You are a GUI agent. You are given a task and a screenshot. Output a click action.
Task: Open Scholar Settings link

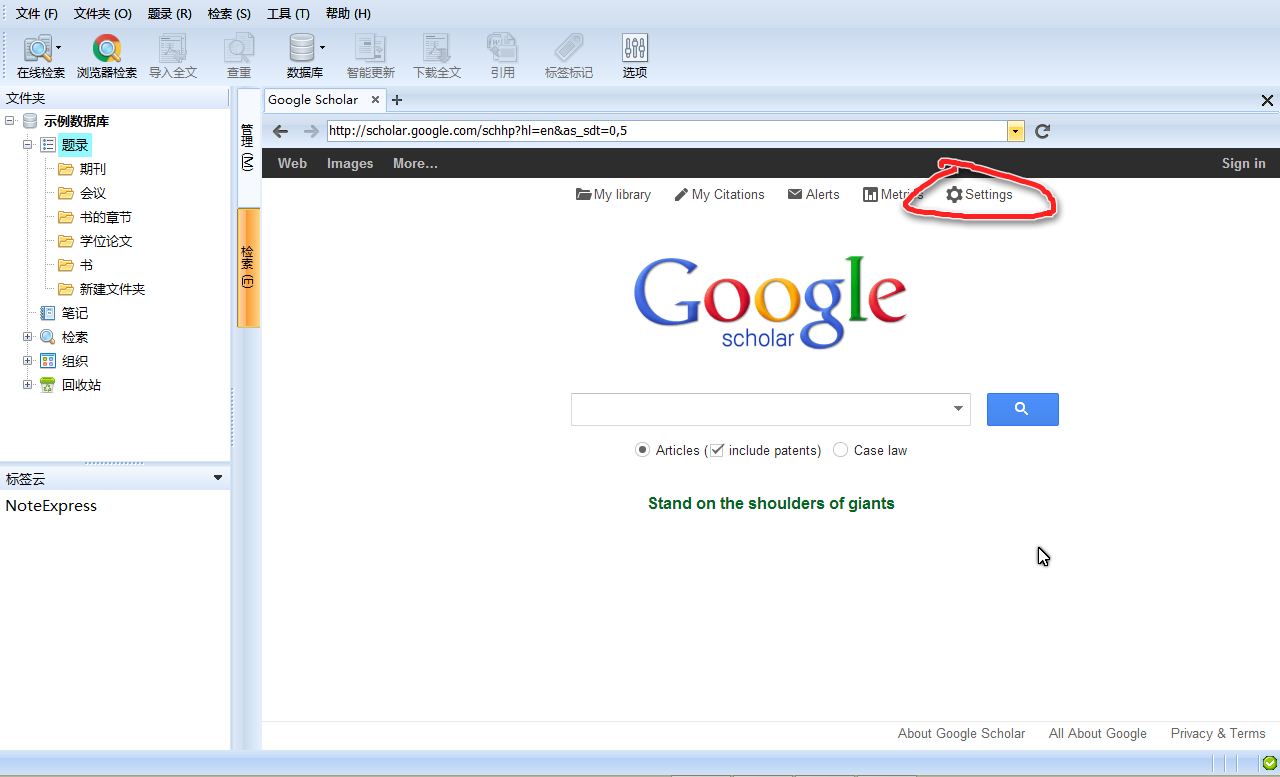(980, 194)
